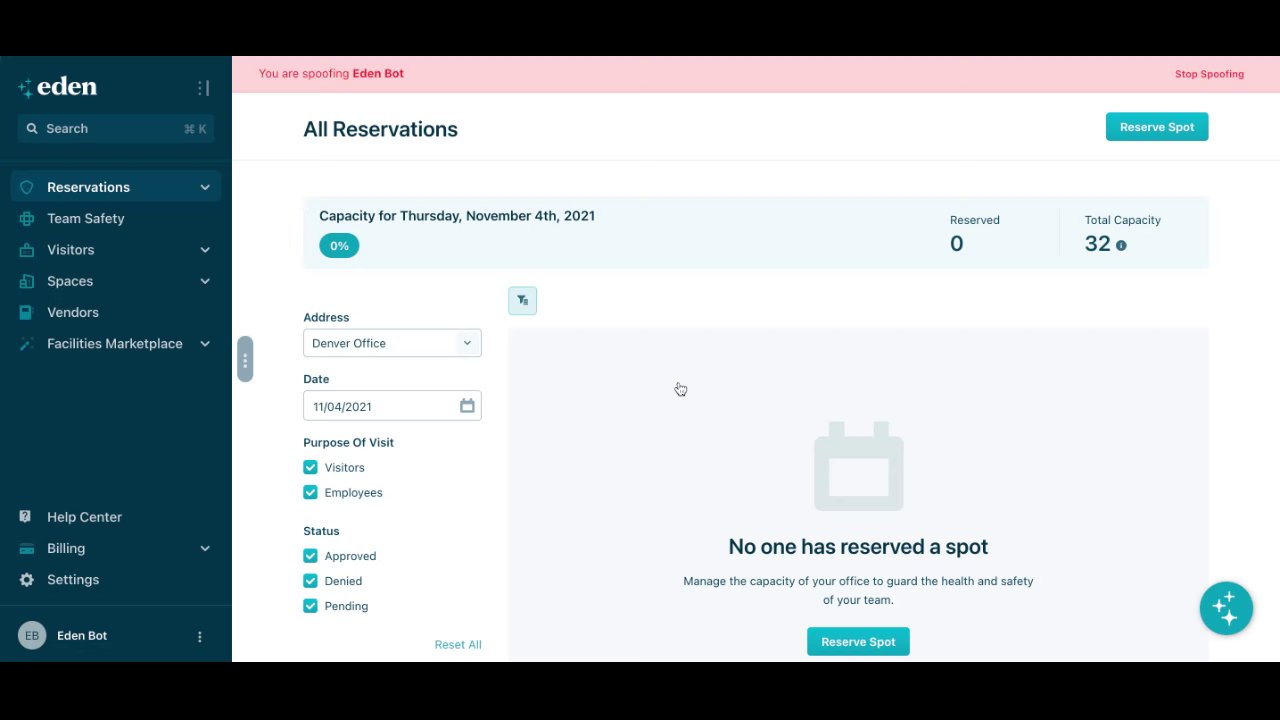
Task: Expand the Facilities Marketplace chevron
Action: 205,343
